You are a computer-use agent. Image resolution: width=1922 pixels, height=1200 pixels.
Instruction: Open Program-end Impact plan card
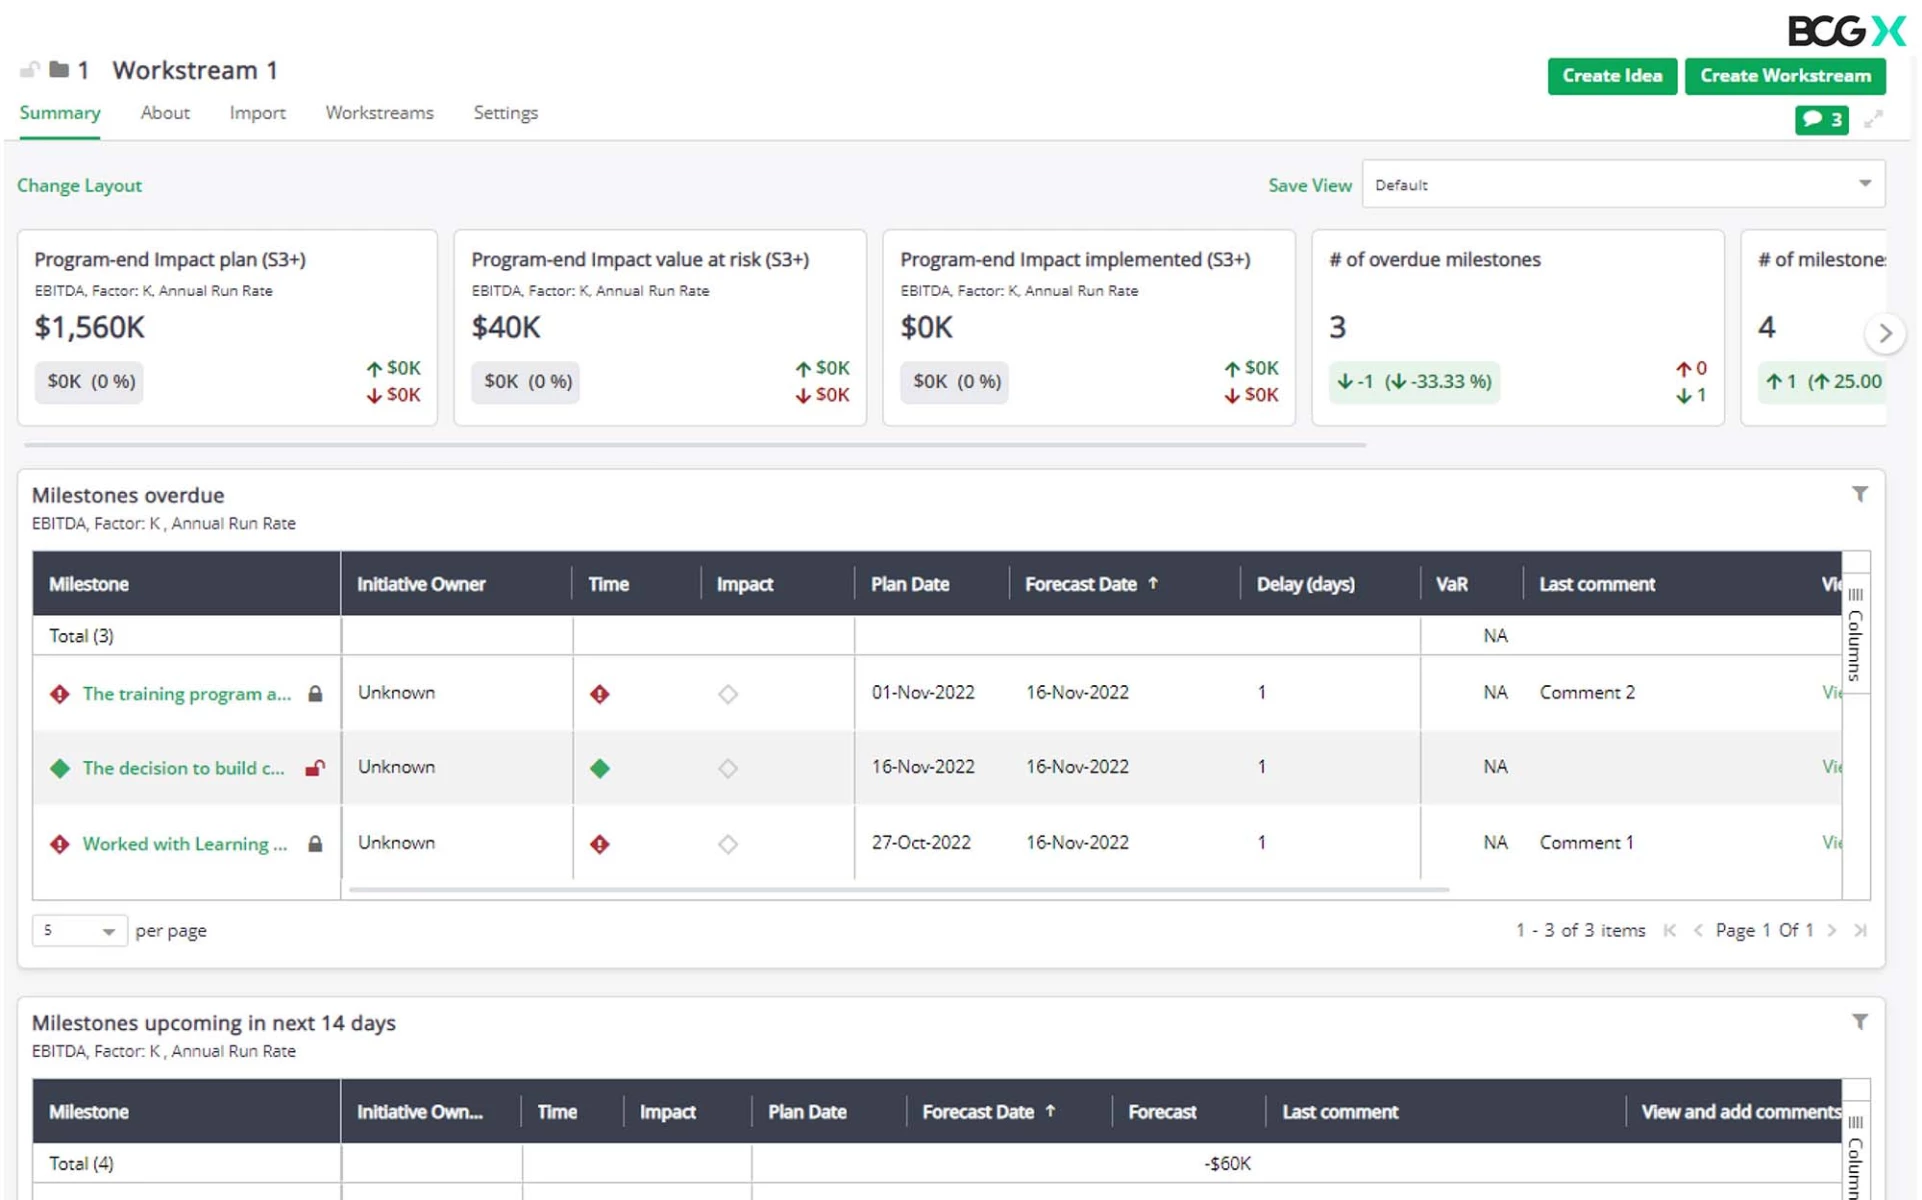click(x=227, y=328)
